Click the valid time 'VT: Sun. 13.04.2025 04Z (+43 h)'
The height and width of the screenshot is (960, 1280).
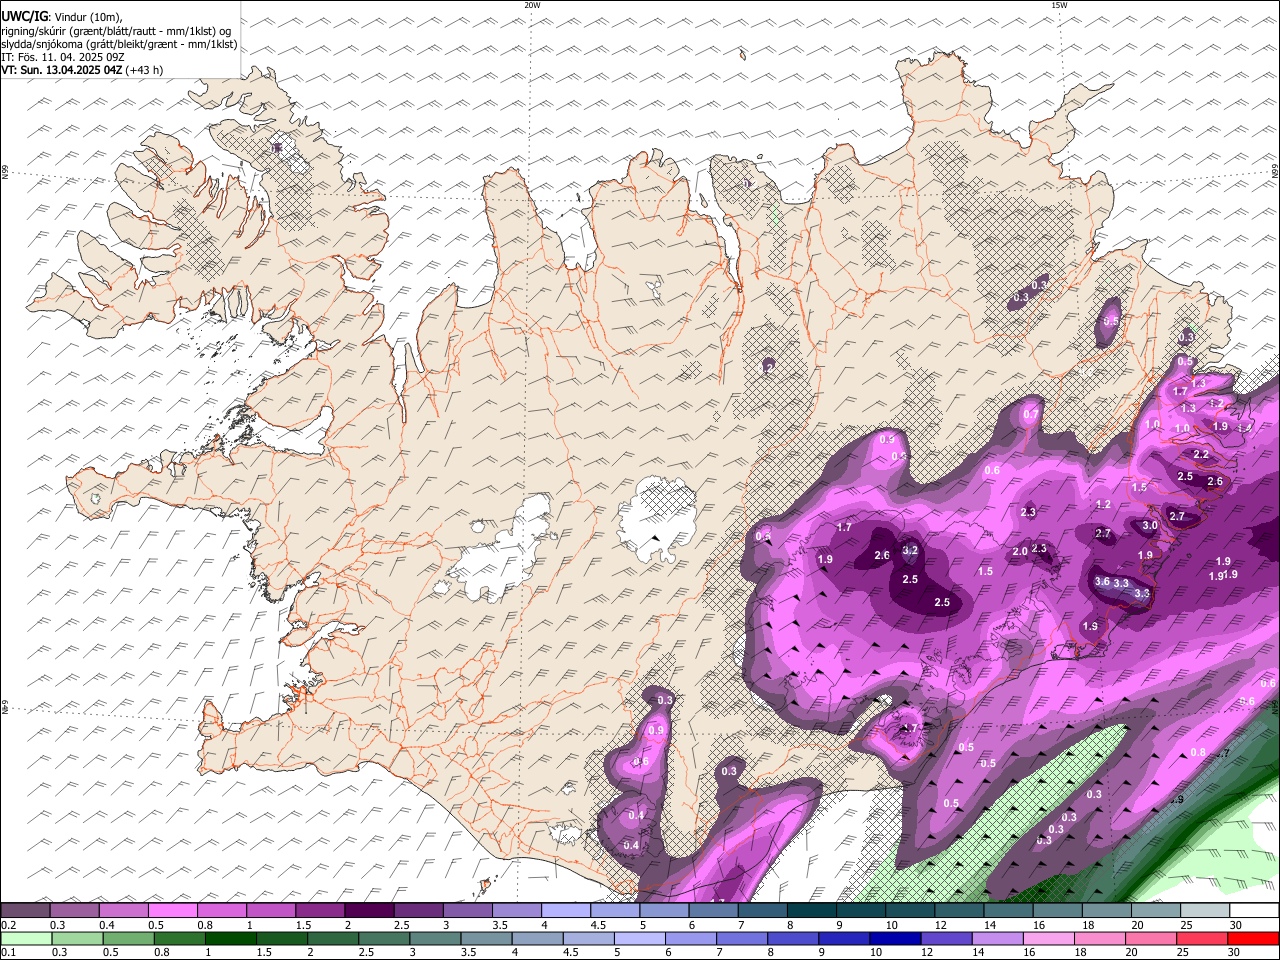coord(82,70)
